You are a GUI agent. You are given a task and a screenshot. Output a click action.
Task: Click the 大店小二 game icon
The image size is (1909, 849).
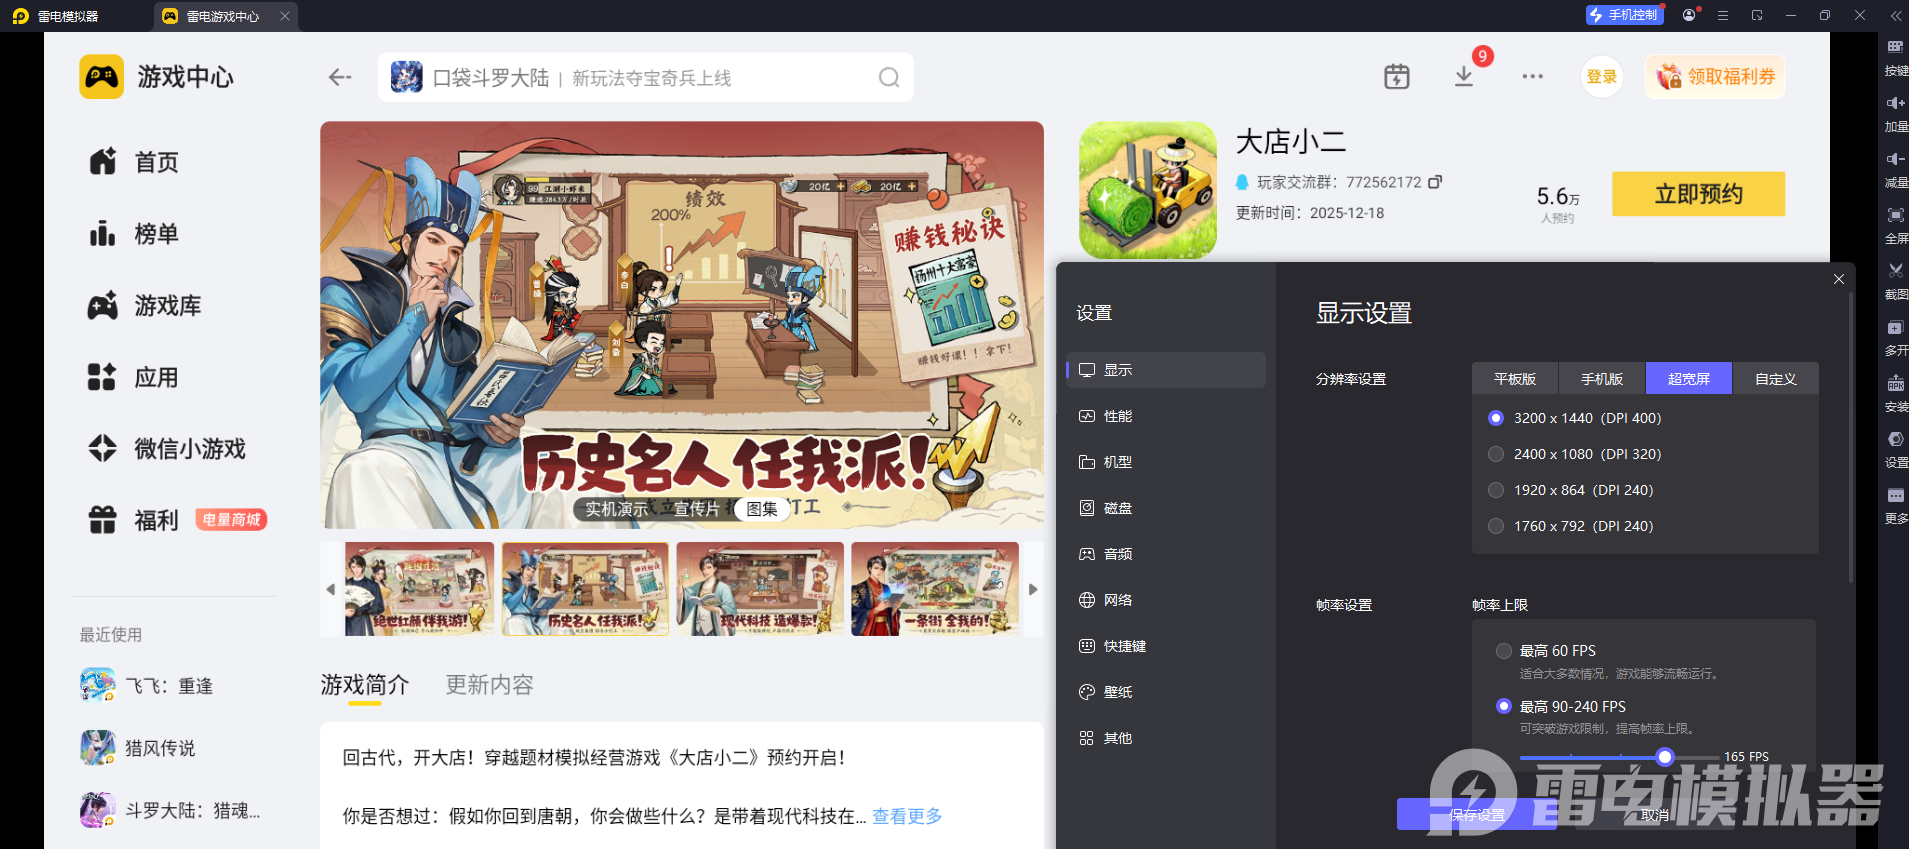click(1148, 190)
